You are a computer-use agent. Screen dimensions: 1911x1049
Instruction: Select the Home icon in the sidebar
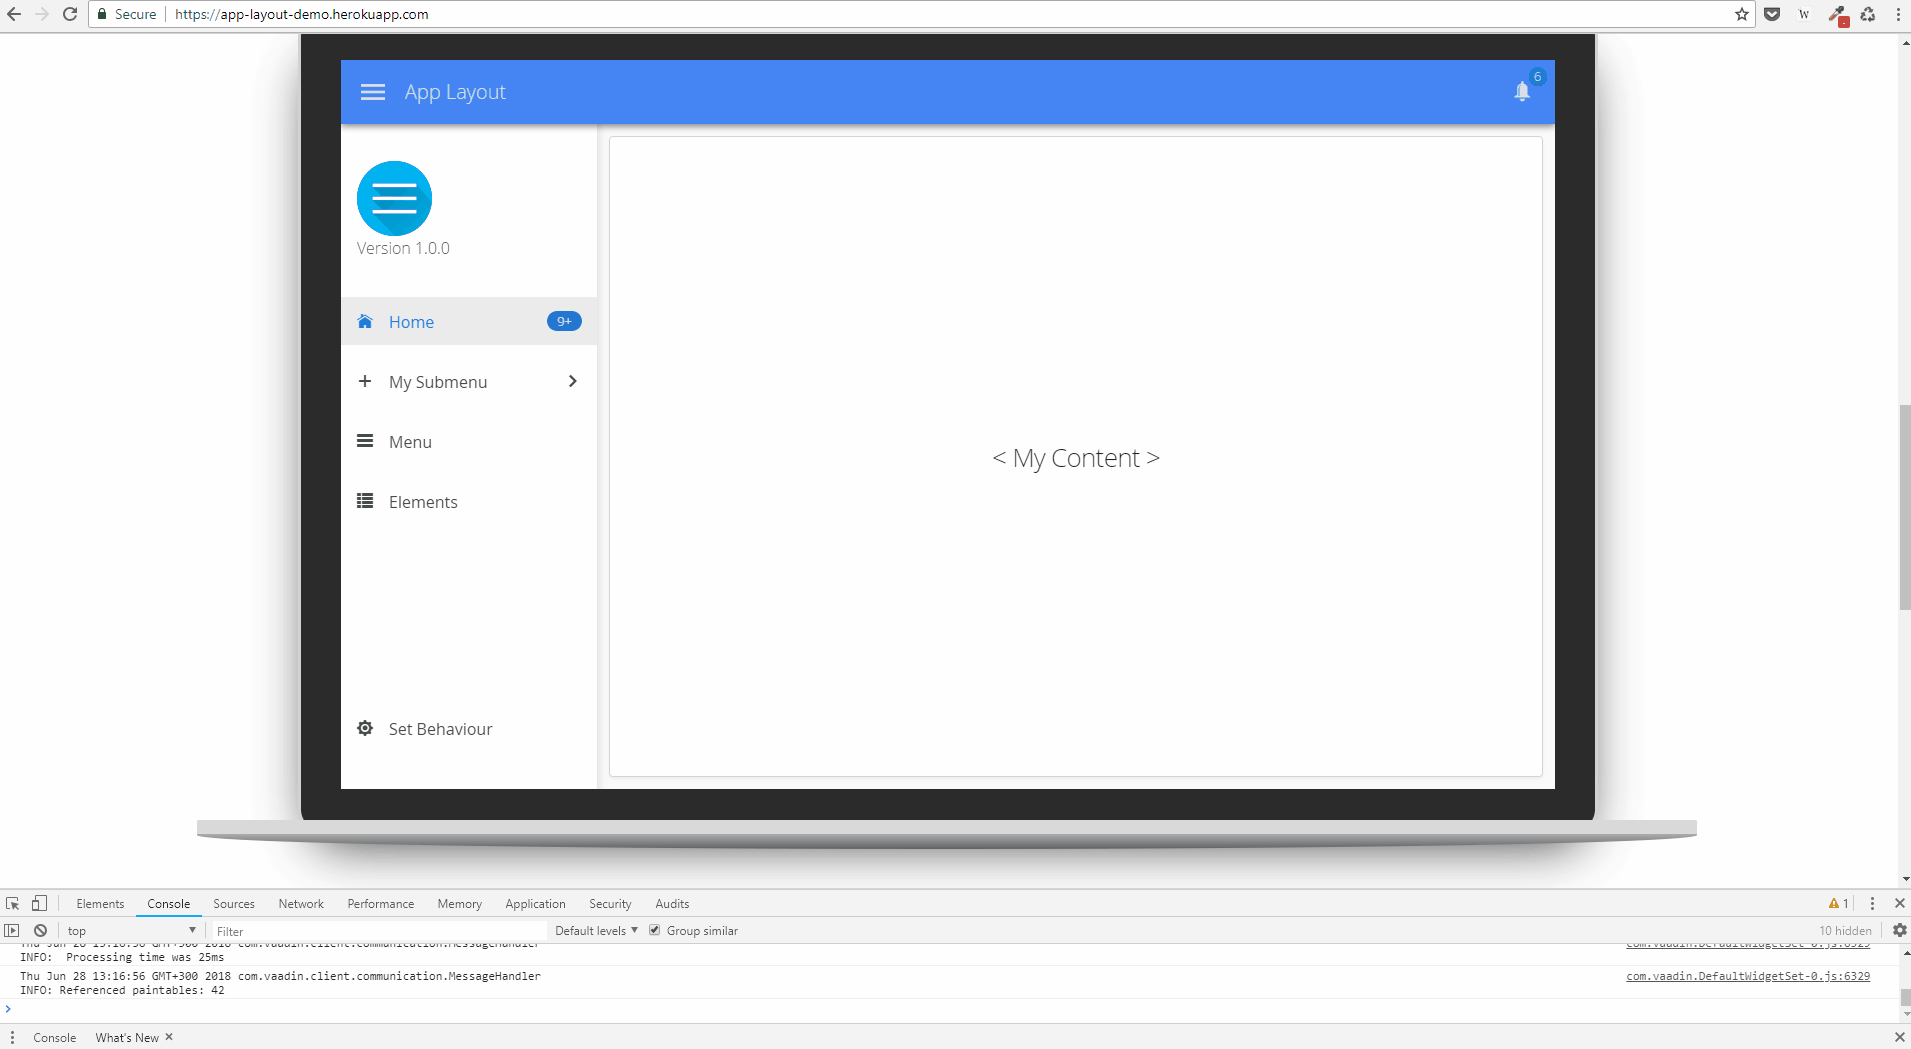(365, 321)
